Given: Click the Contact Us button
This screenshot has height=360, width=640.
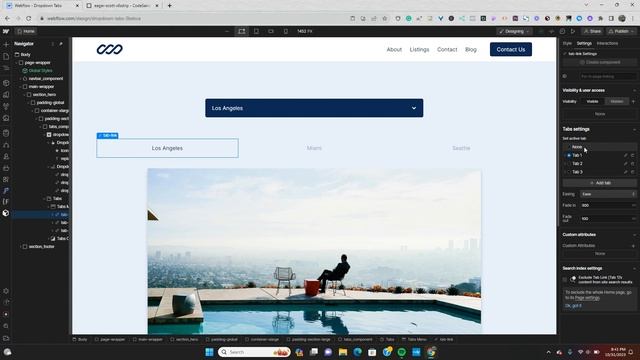Looking at the screenshot, I should tap(511, 49).
